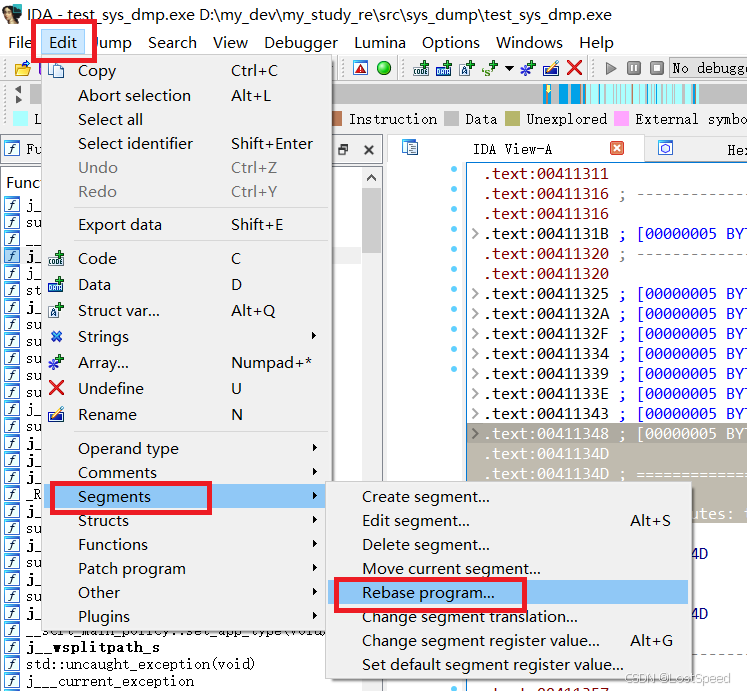Float the Functions panel with the restore icon
The height and width of the screenshot is (691, 747).
tap(343, 150)
